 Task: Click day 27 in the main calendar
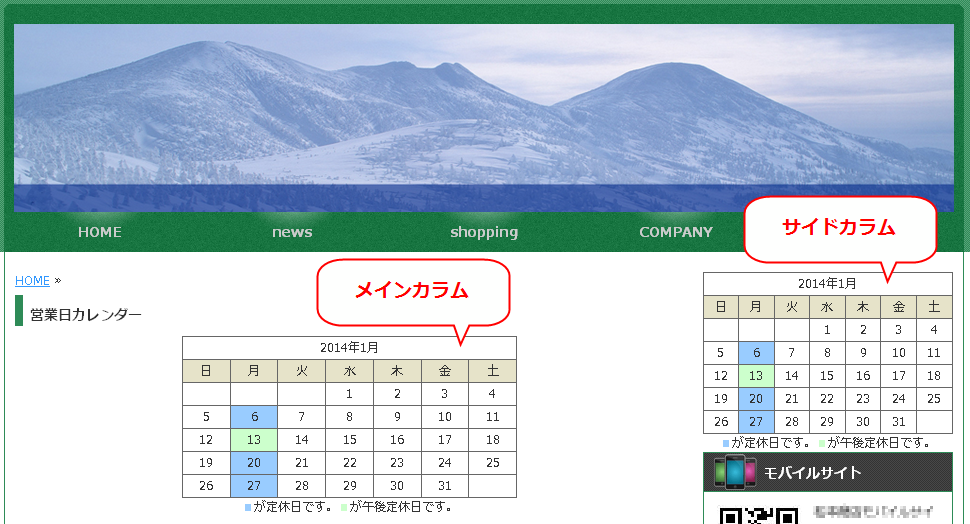(x=254, y=486)
